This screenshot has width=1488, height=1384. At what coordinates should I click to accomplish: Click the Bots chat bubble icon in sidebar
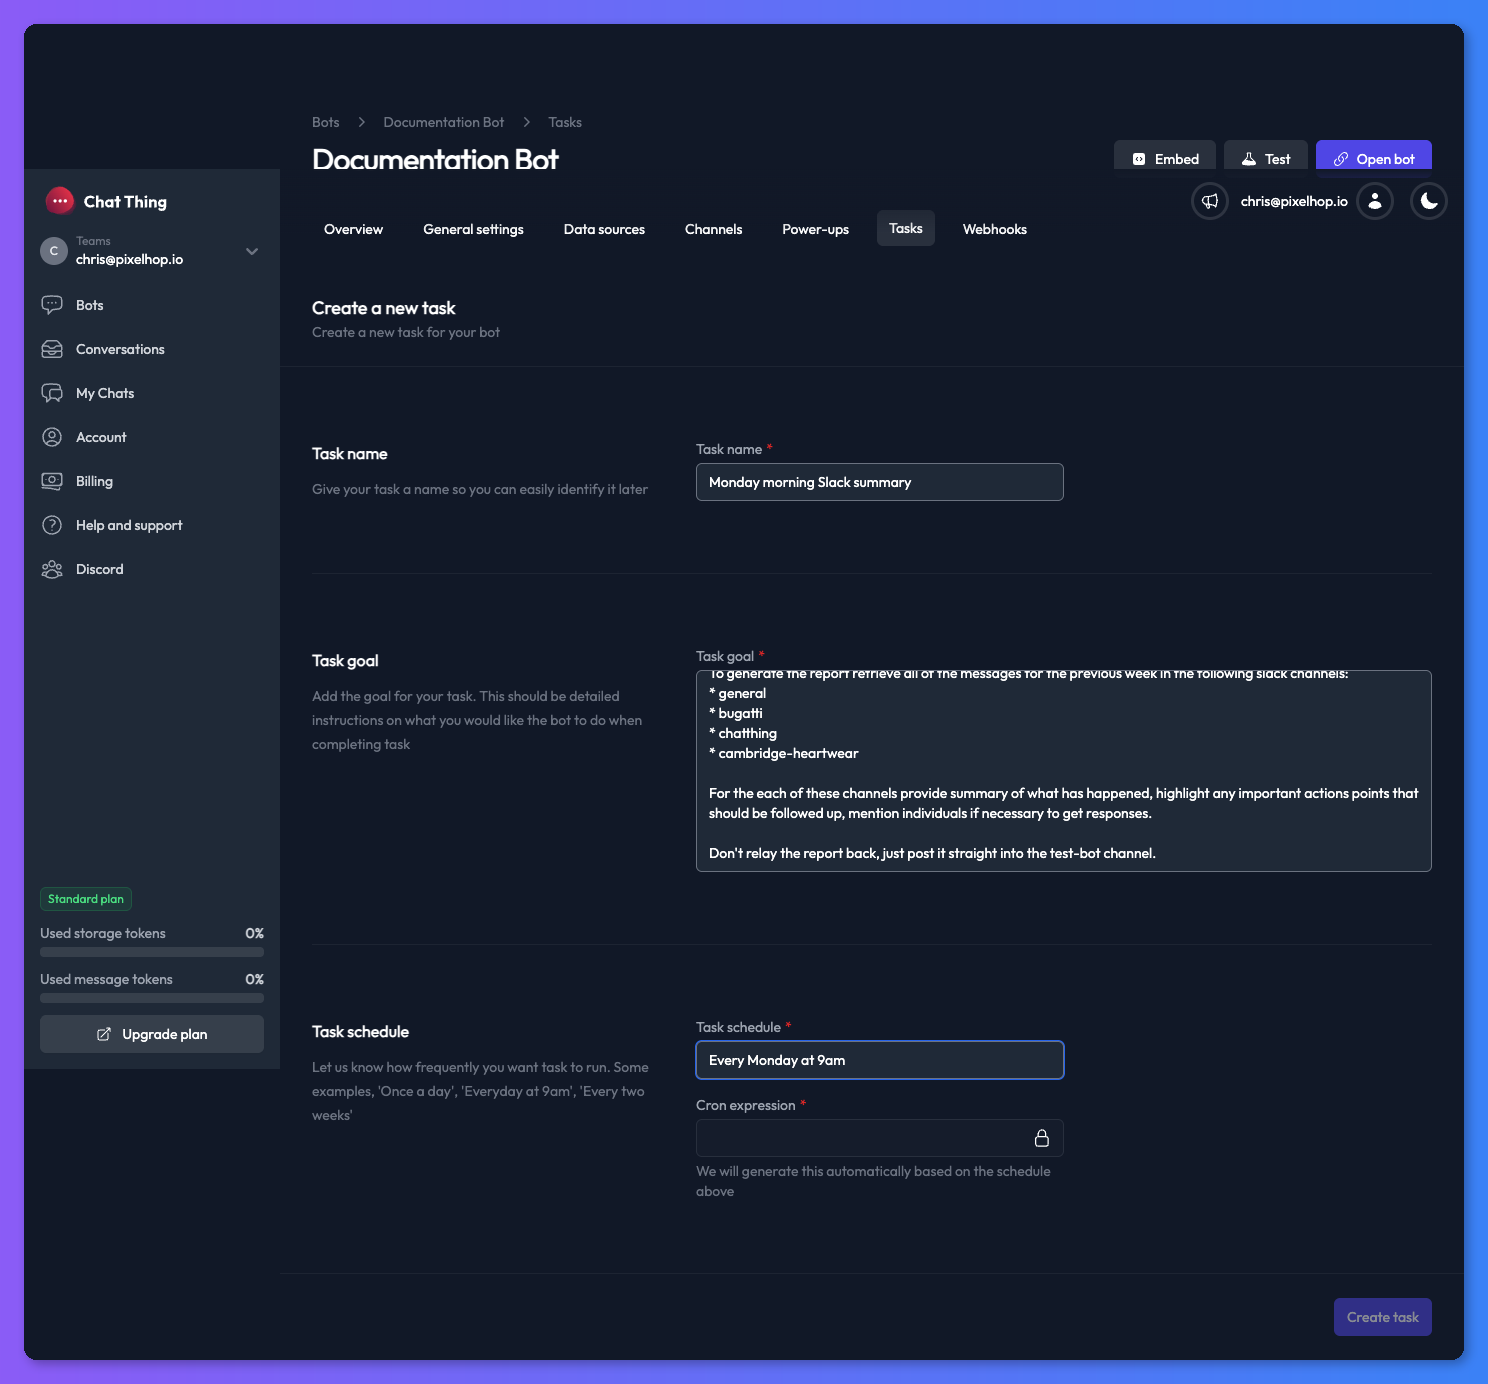52,305
